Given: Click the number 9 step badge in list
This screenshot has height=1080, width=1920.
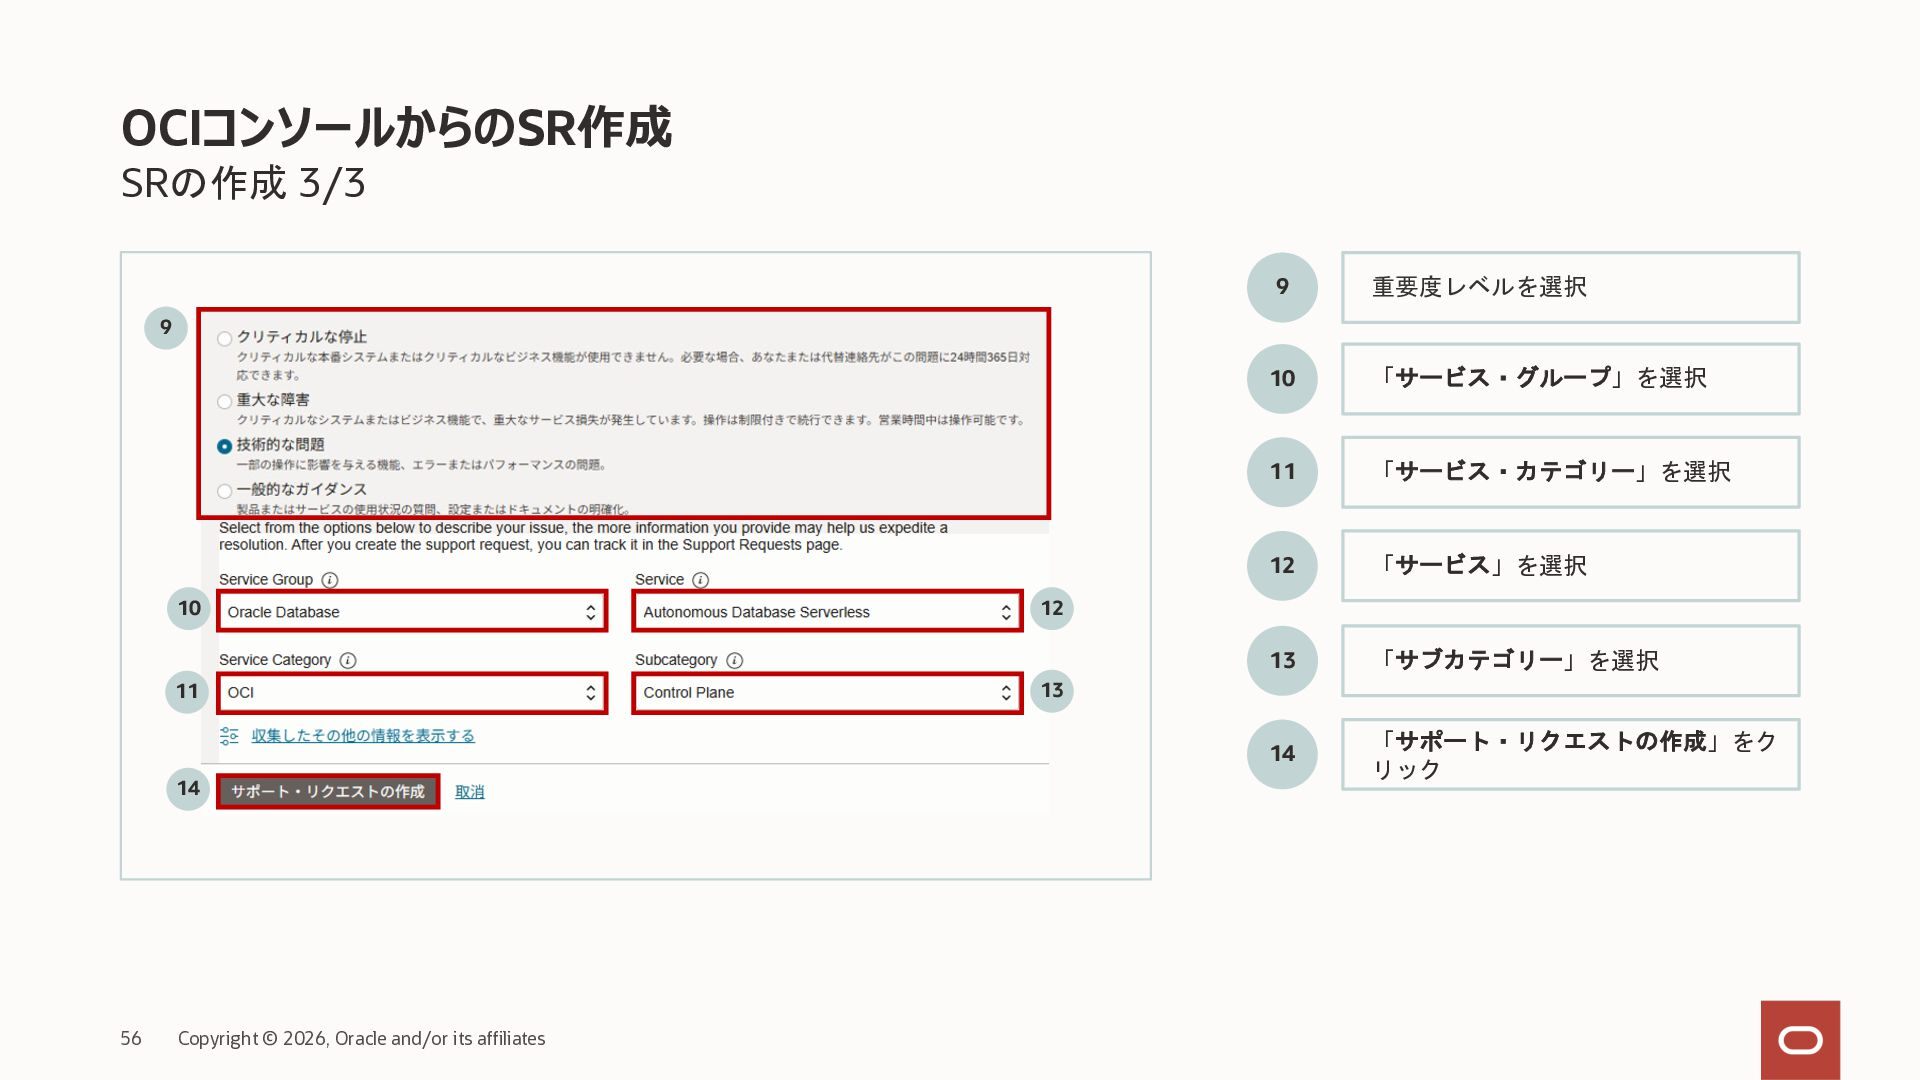Looking at the screenshot, I should [1282, 287].
